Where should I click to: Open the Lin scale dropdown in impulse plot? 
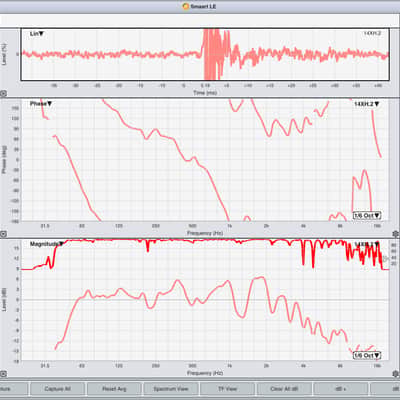point(37,34)
